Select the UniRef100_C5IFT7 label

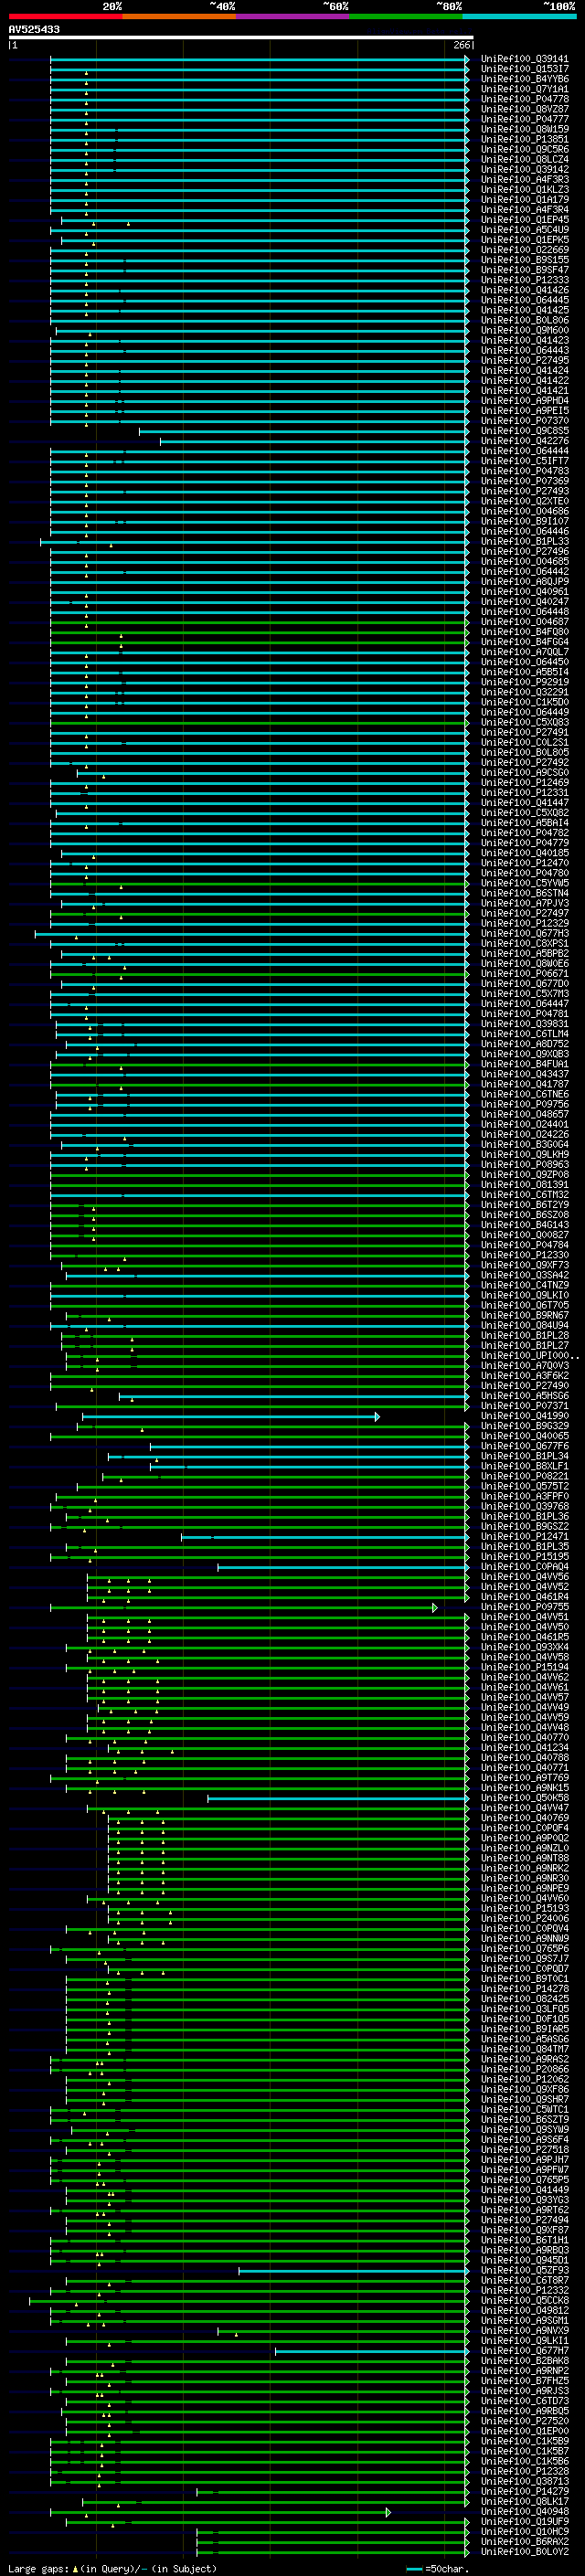point(524,461)
